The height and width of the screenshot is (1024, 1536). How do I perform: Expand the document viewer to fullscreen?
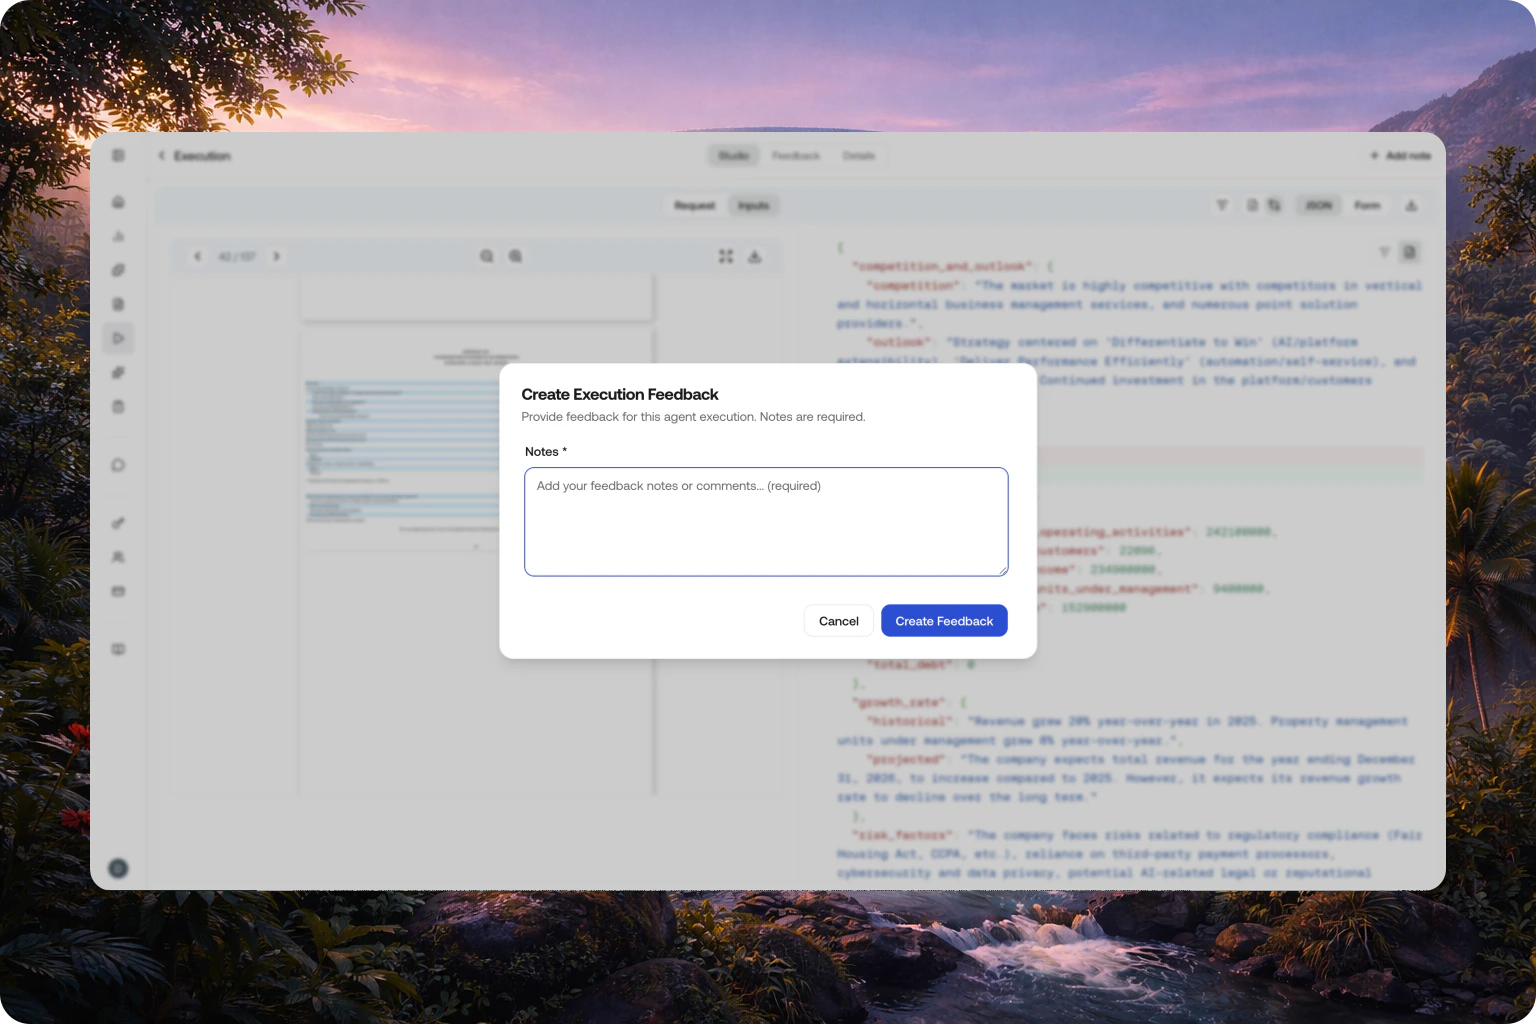[726, 257]
